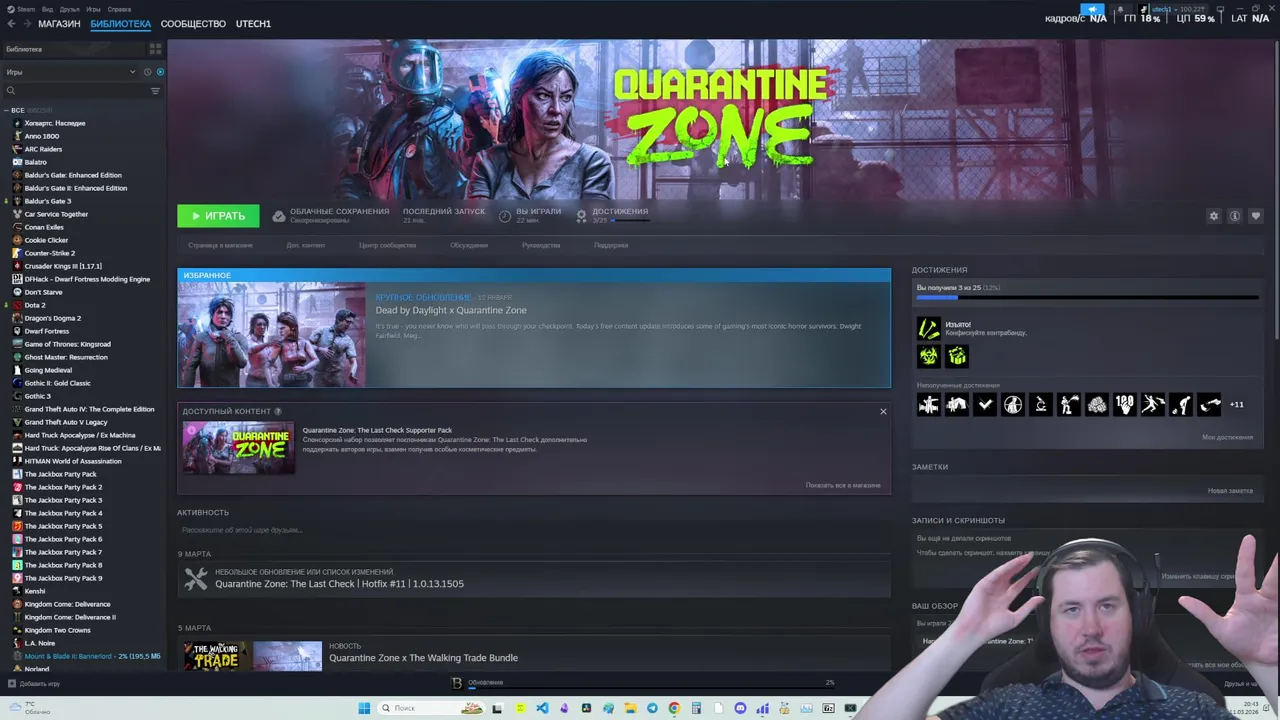This screenshot has height=720, width=1280.
Task: Open Quarantine Zone x The Walking Trade Bundle
Action: (x=423, y=658)
